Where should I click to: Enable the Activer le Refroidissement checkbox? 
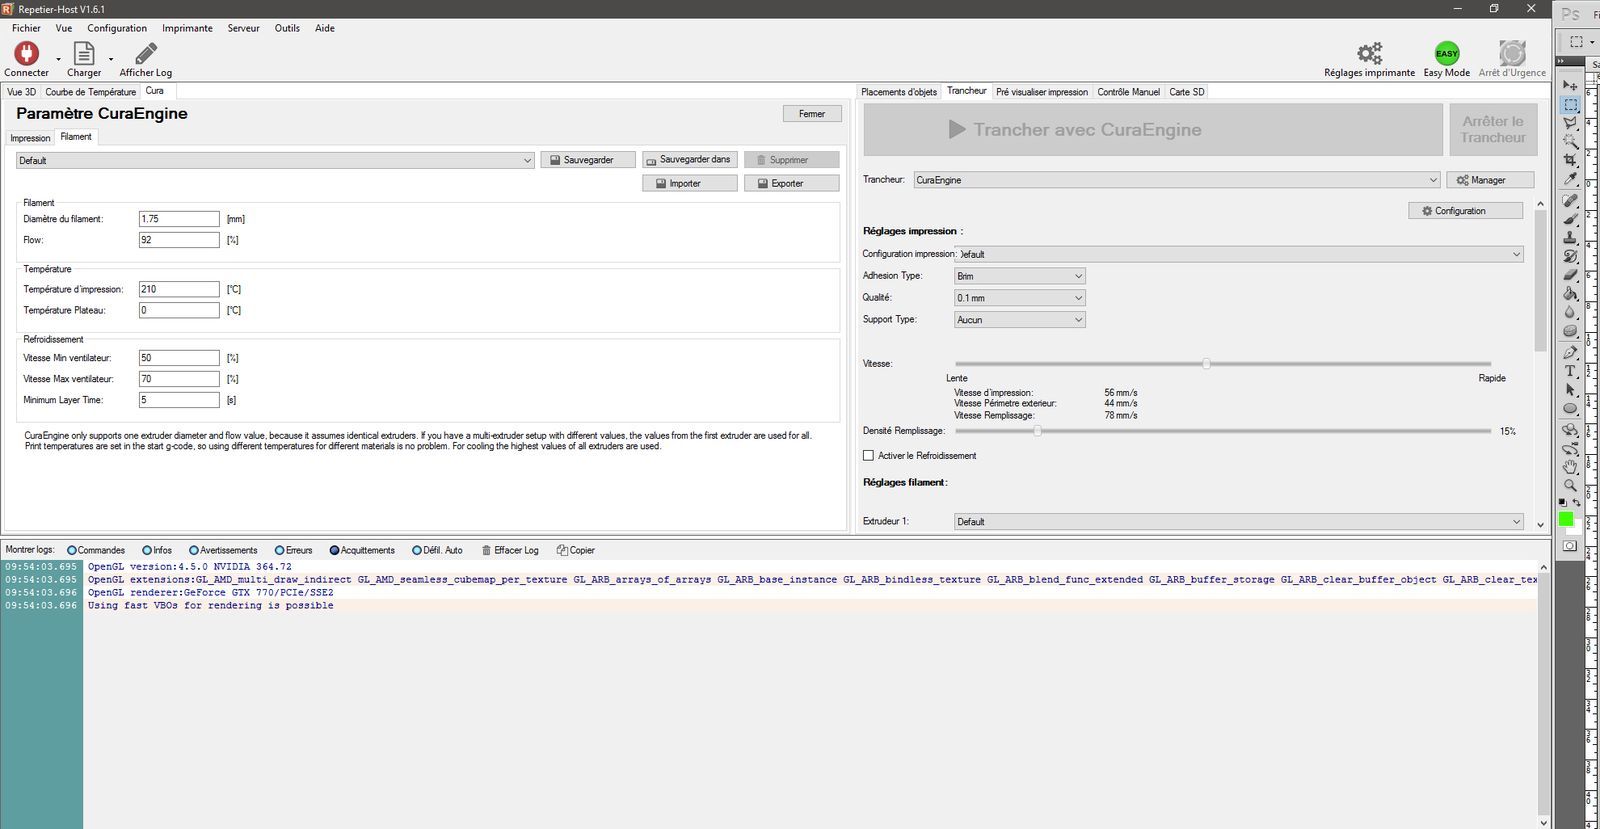868,455
